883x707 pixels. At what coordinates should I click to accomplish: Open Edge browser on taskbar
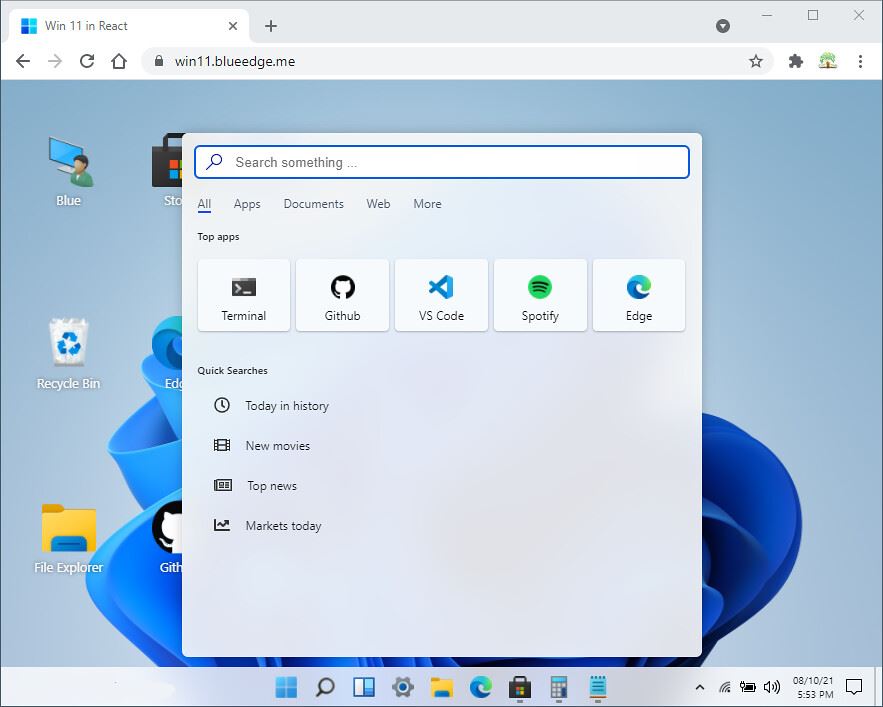[x=481, y=687]
